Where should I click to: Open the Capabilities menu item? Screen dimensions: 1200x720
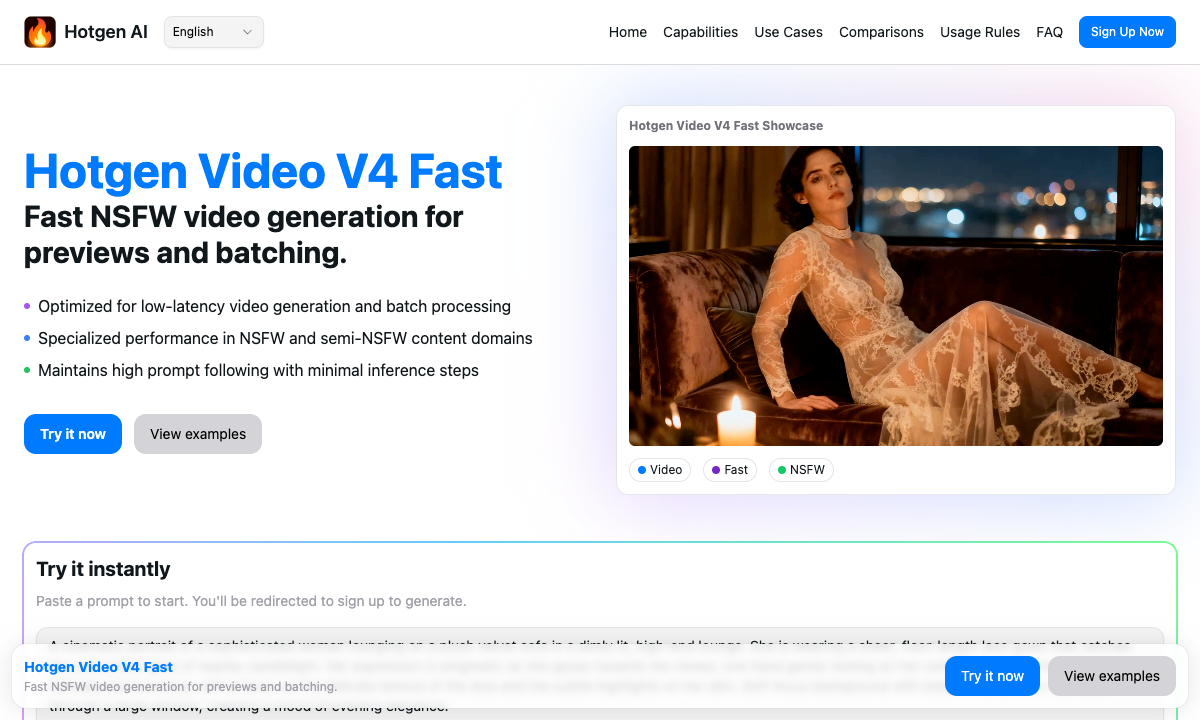(700, 31)
